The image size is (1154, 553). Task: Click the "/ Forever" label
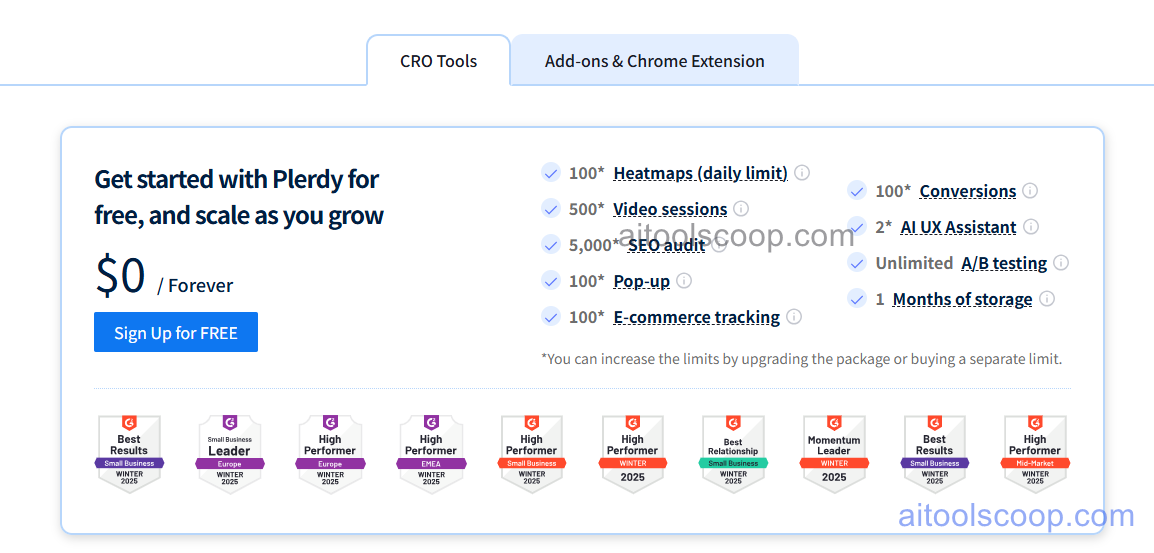pyautogui.click(x=195, y=286)
